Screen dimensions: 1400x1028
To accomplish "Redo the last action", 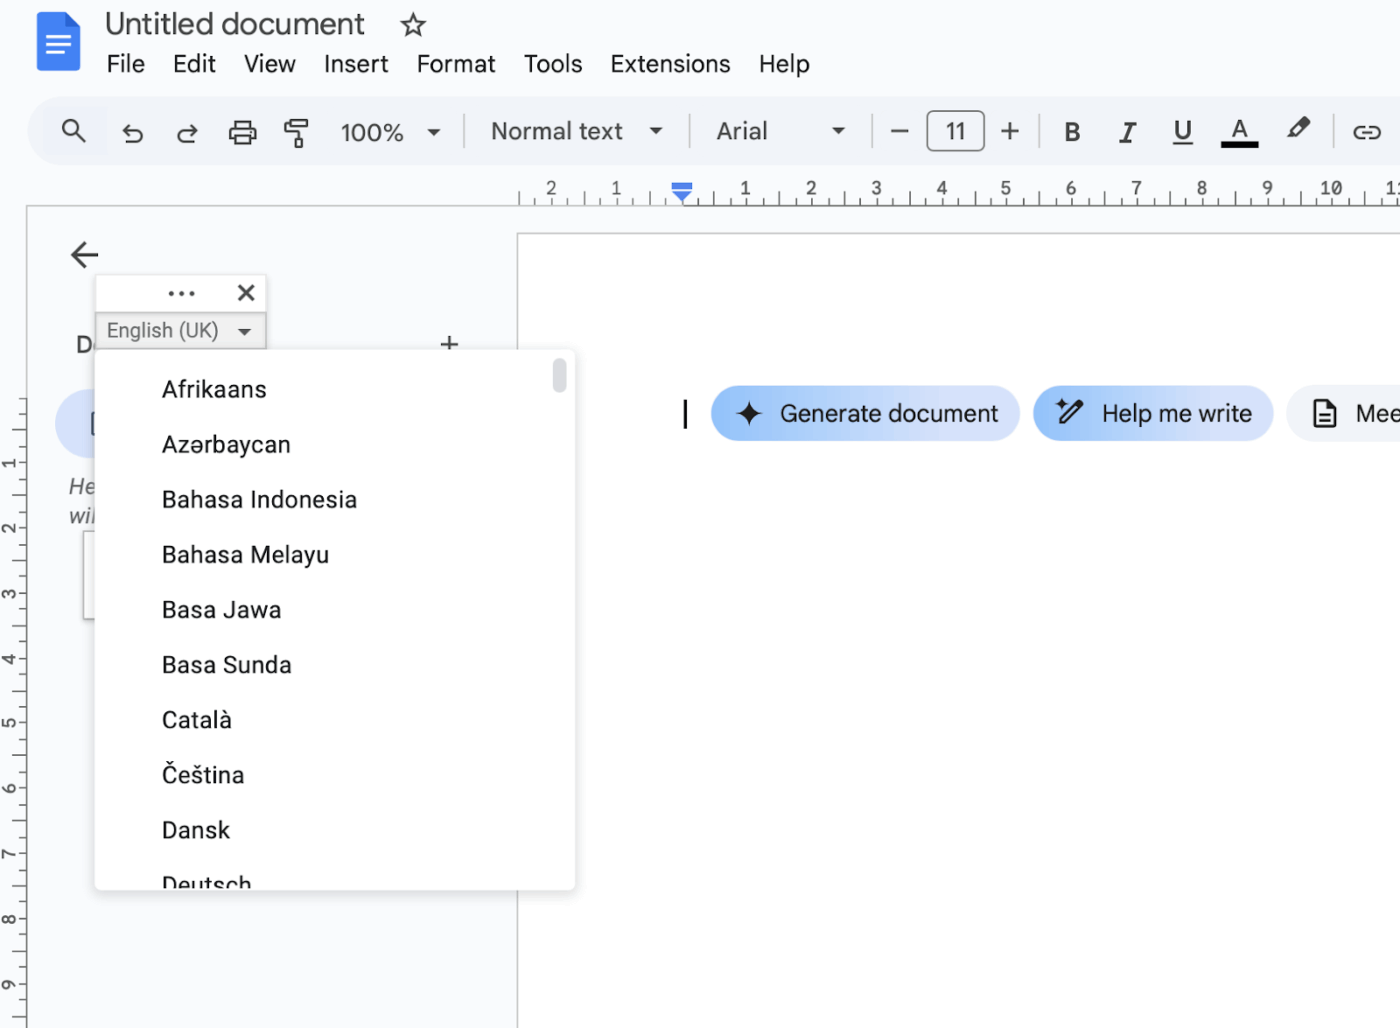I will [187, 131].
